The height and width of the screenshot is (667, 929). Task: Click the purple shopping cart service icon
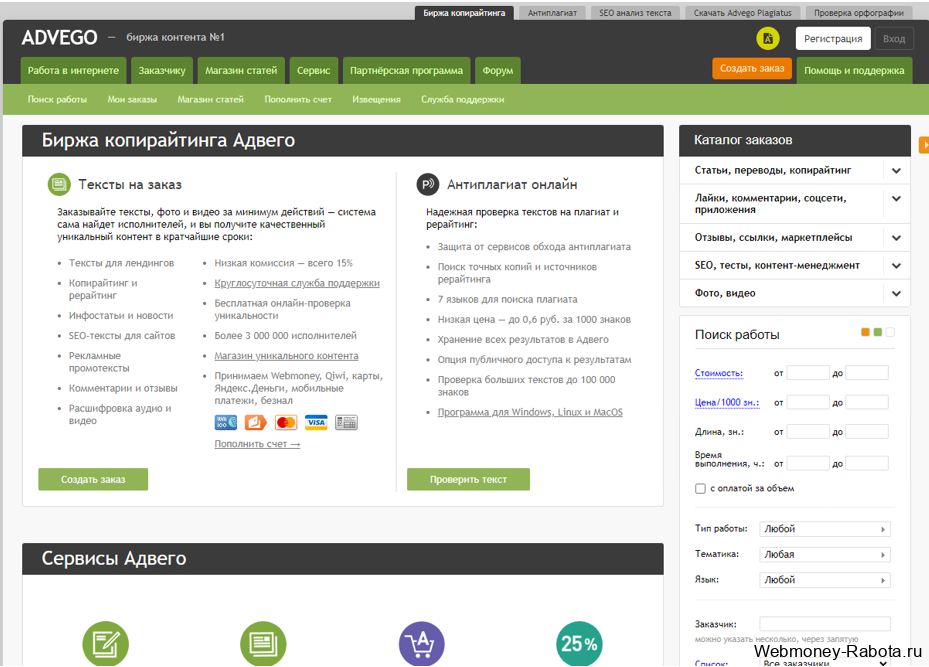pyautogui.click(x=421, y=643)
